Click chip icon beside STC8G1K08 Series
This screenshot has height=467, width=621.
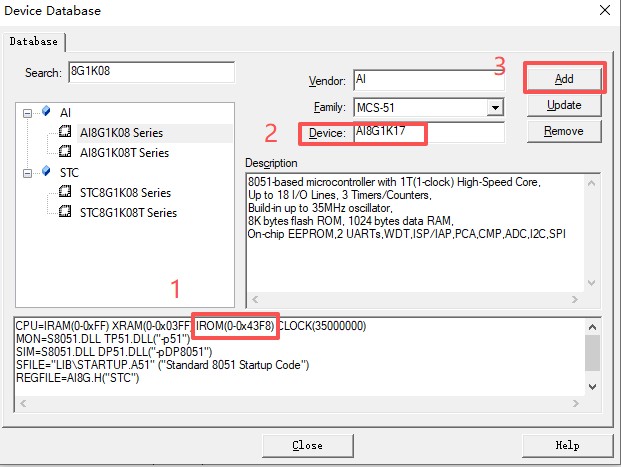pos(65,191)
